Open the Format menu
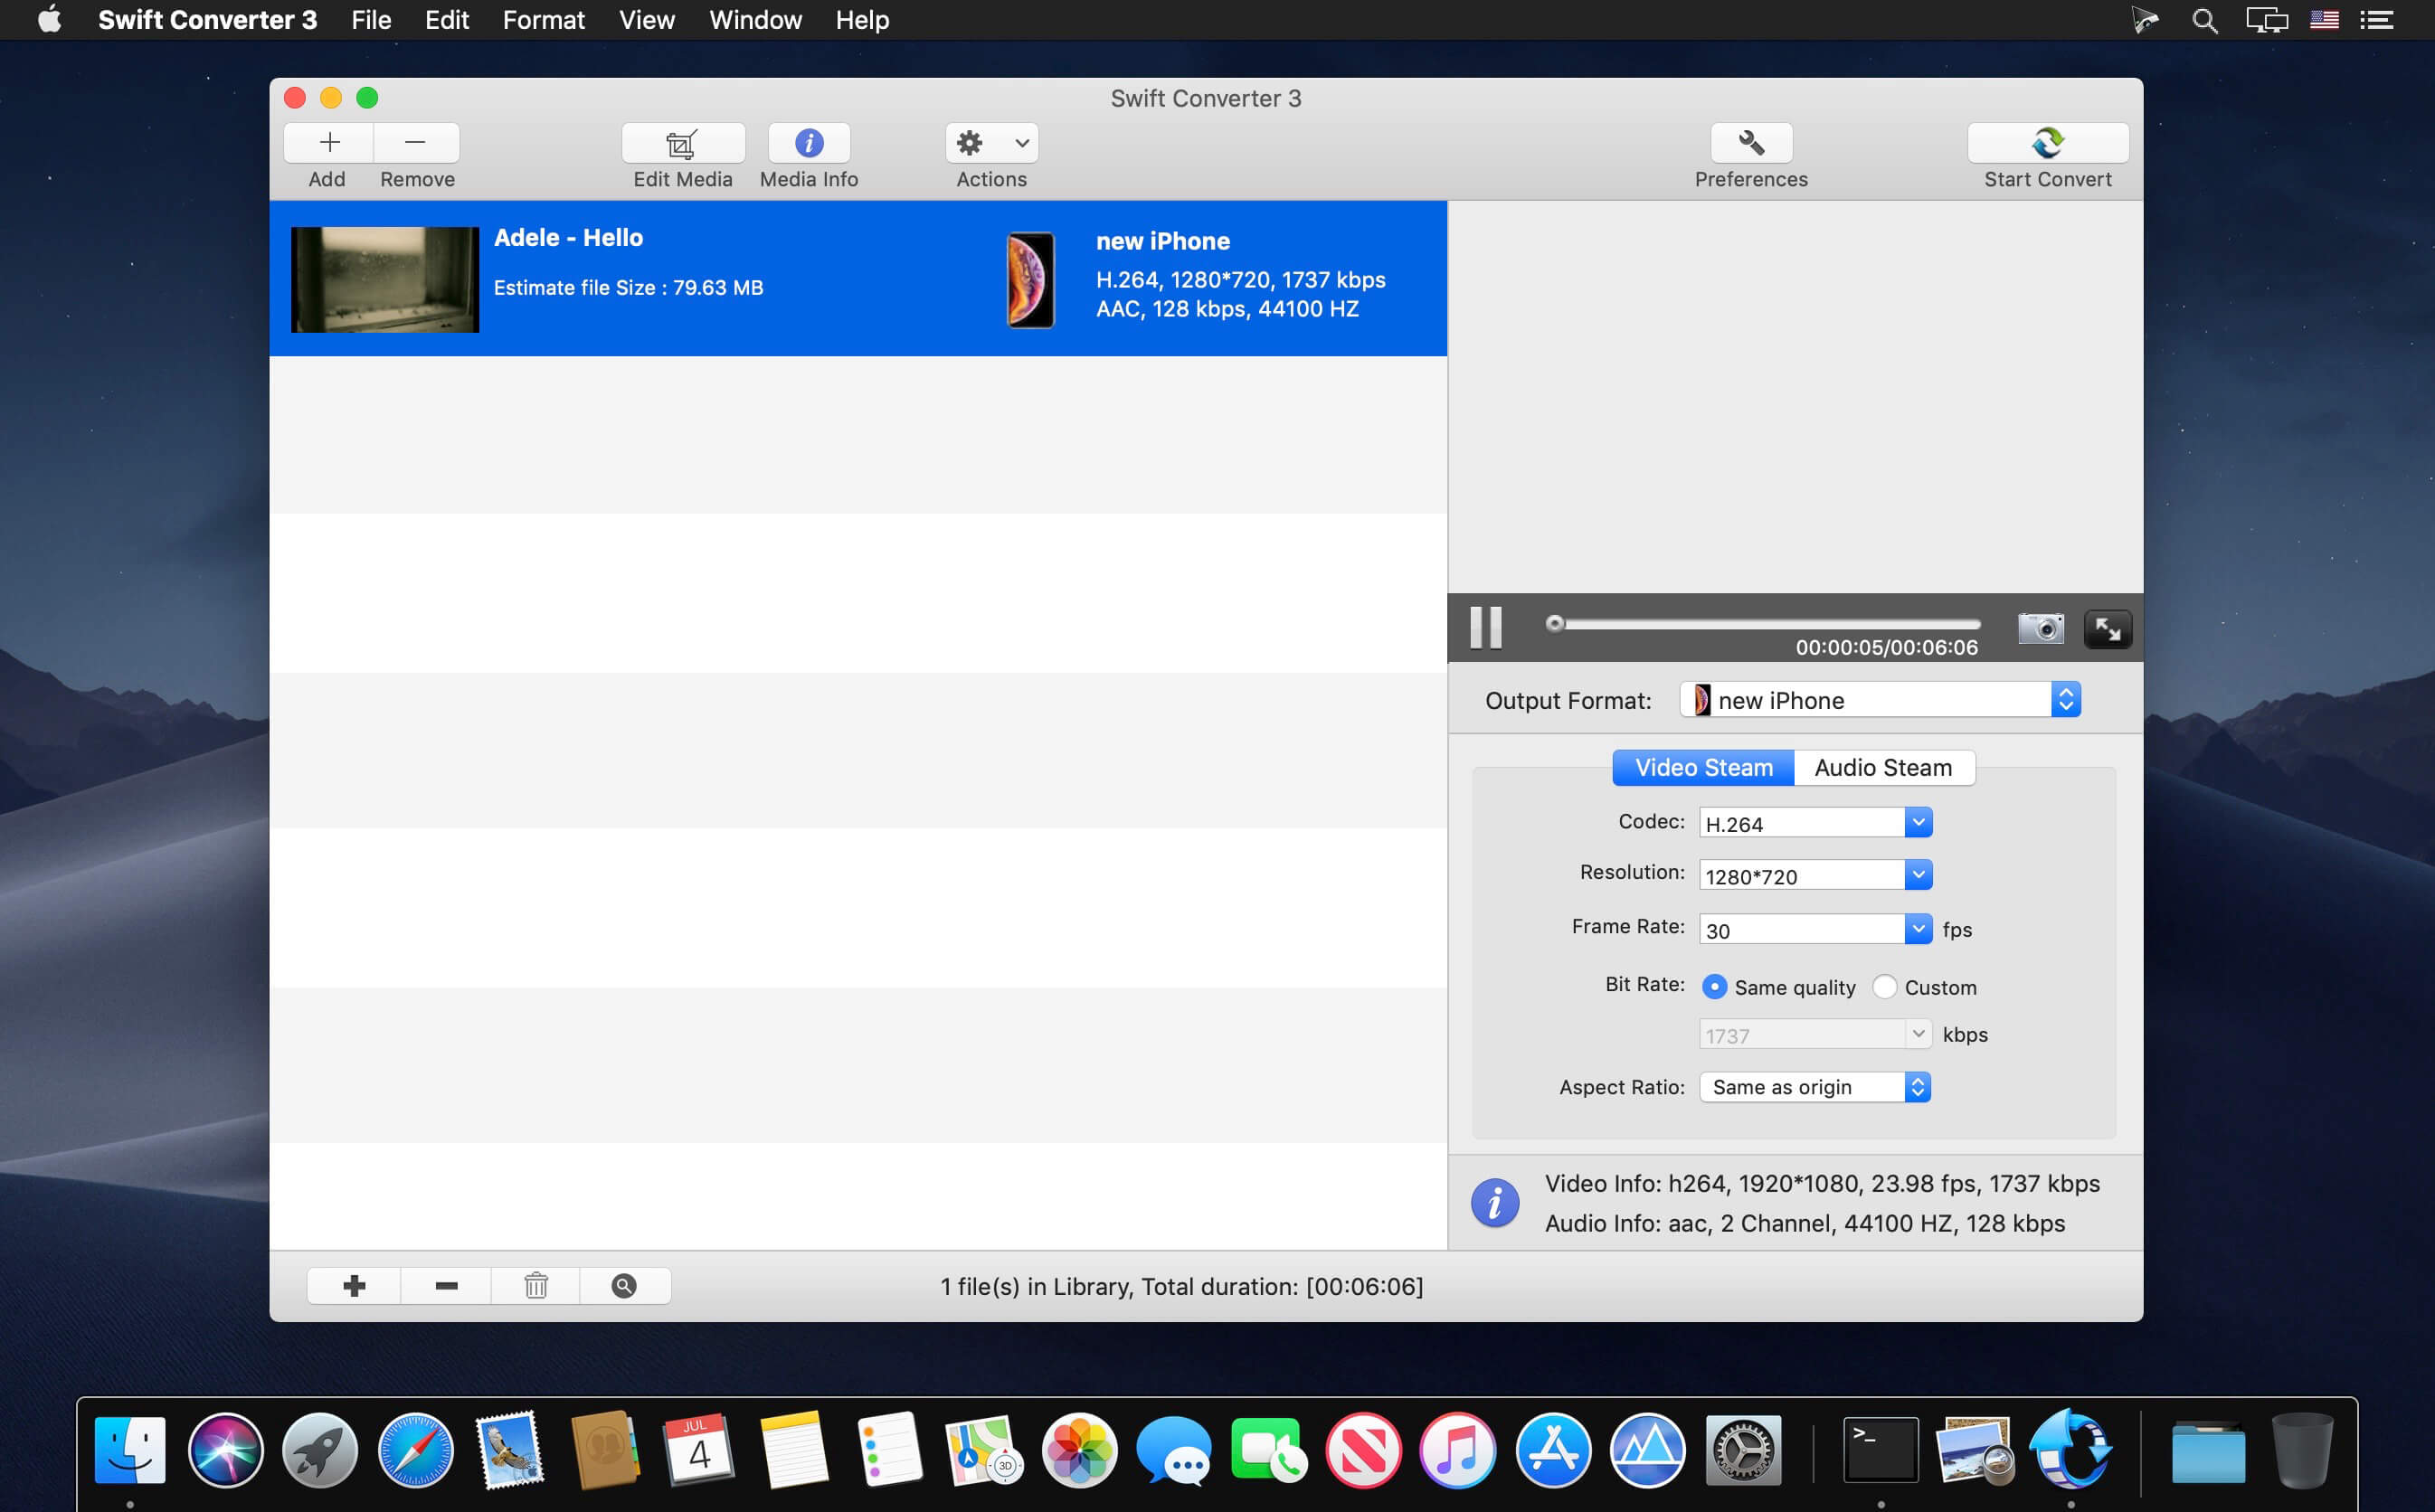2435x1512 pixels. click(x=544, y=20)
